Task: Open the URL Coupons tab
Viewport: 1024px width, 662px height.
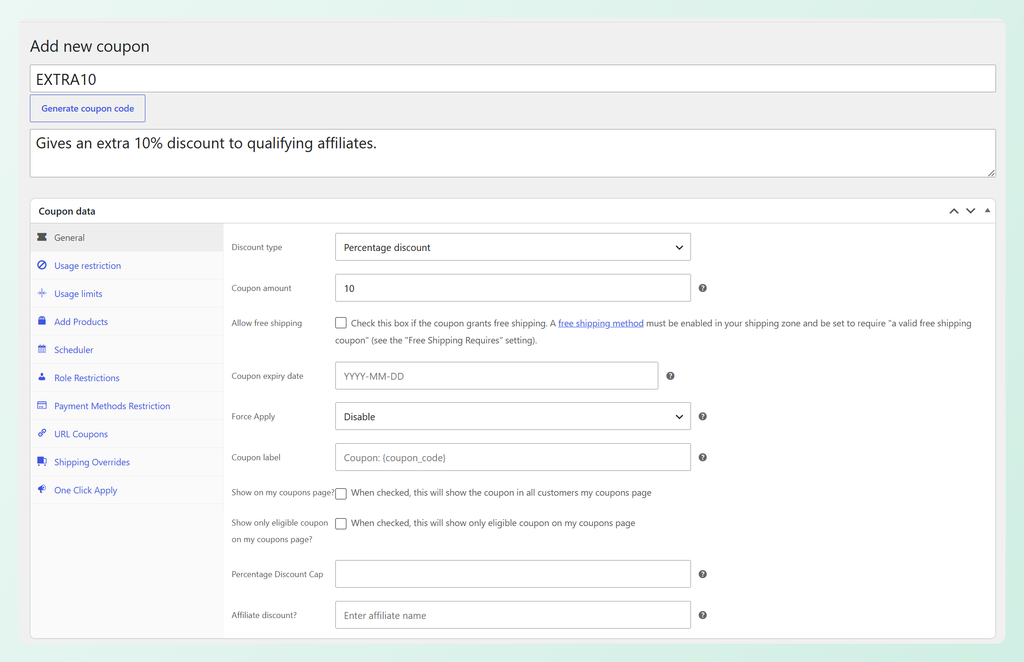Action: pos(127,434)
